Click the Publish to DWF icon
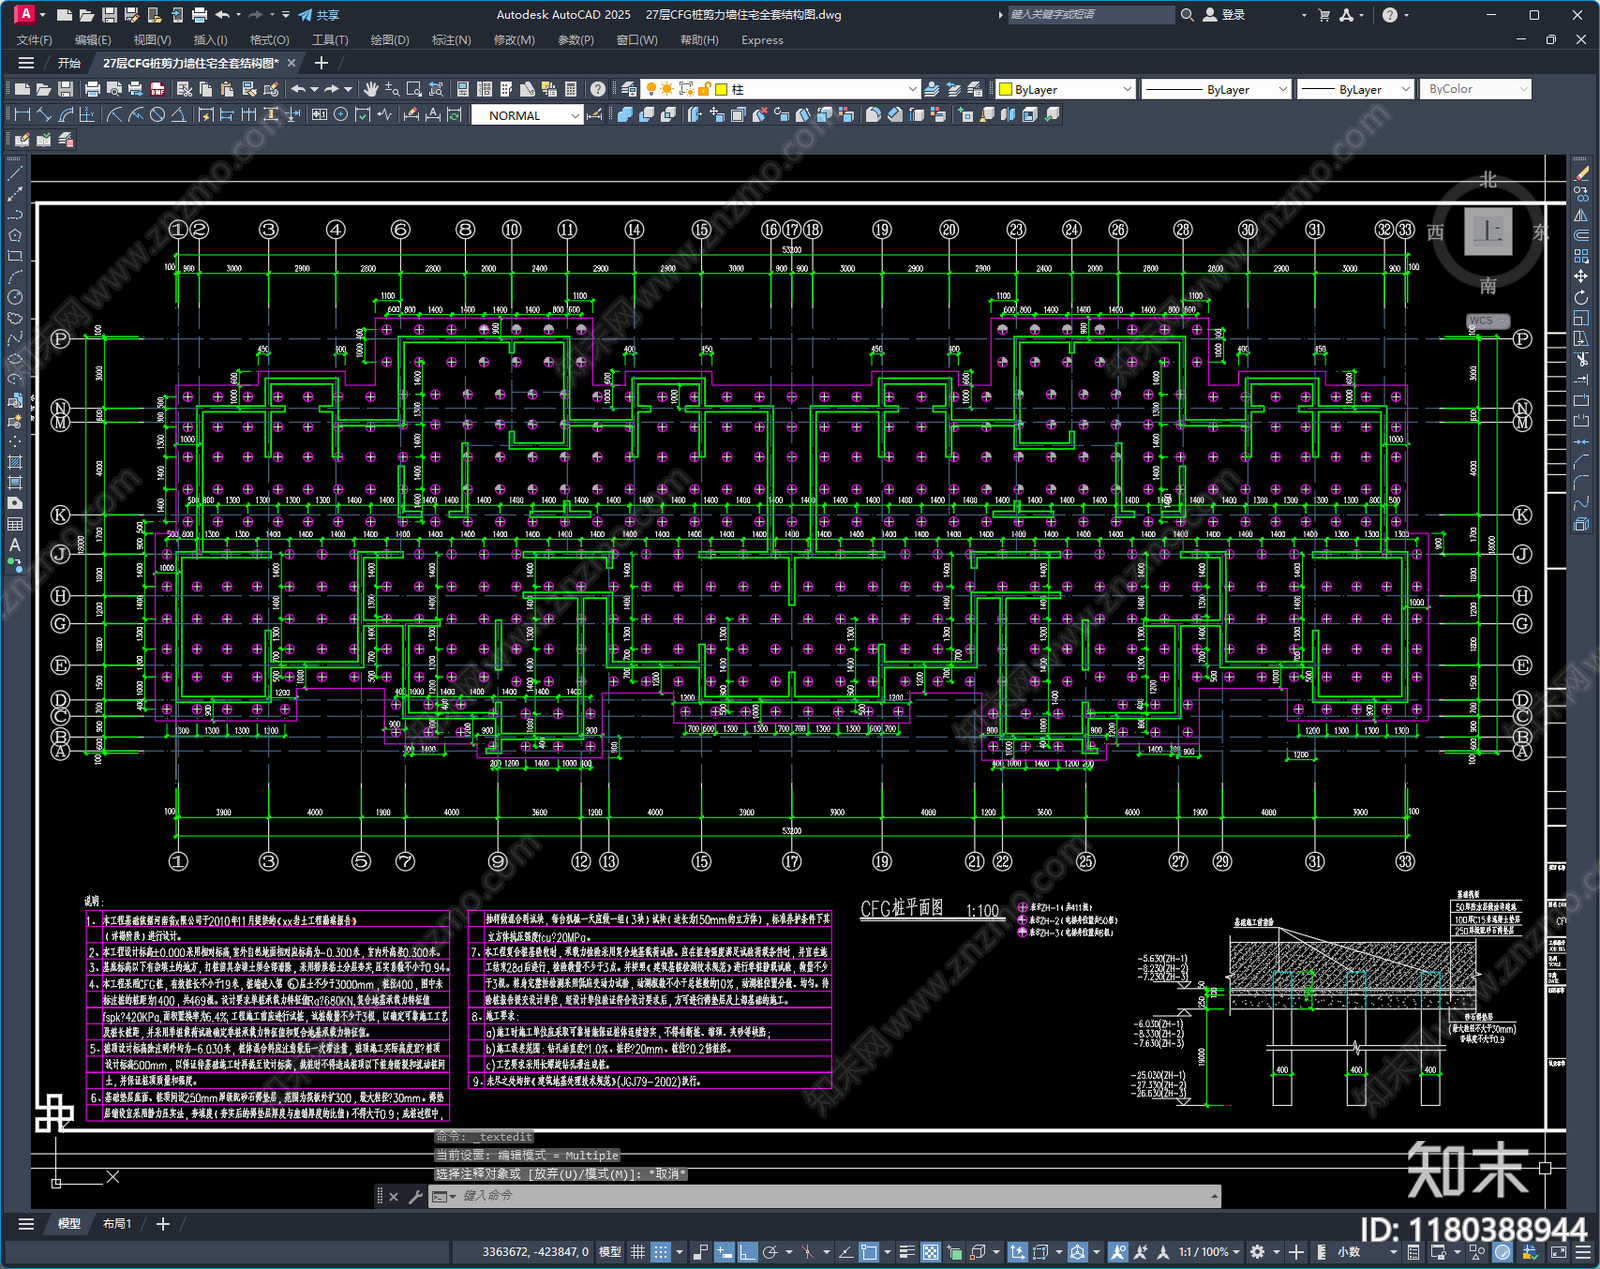The image size is (1600, 1269). coord(158,89)
